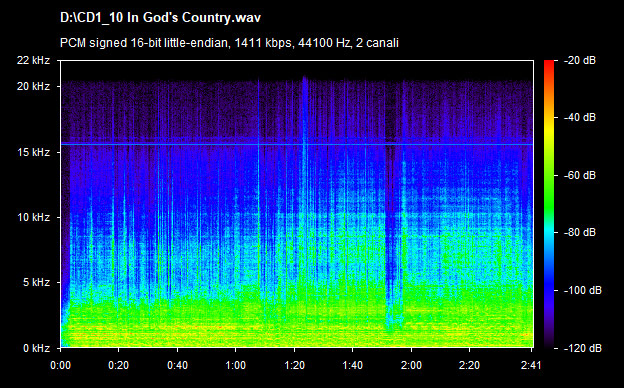Click the file path title text
The height and width of the screenshot is (388, 624).
[160, 18]
